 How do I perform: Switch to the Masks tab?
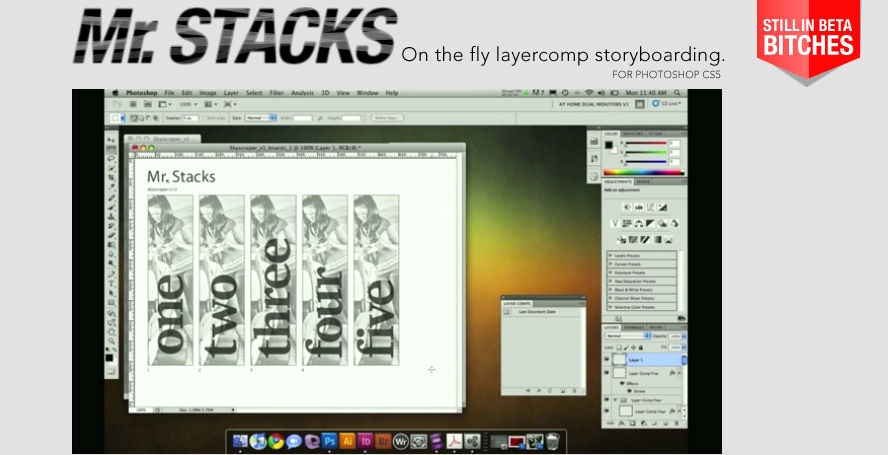coord(642,182)
